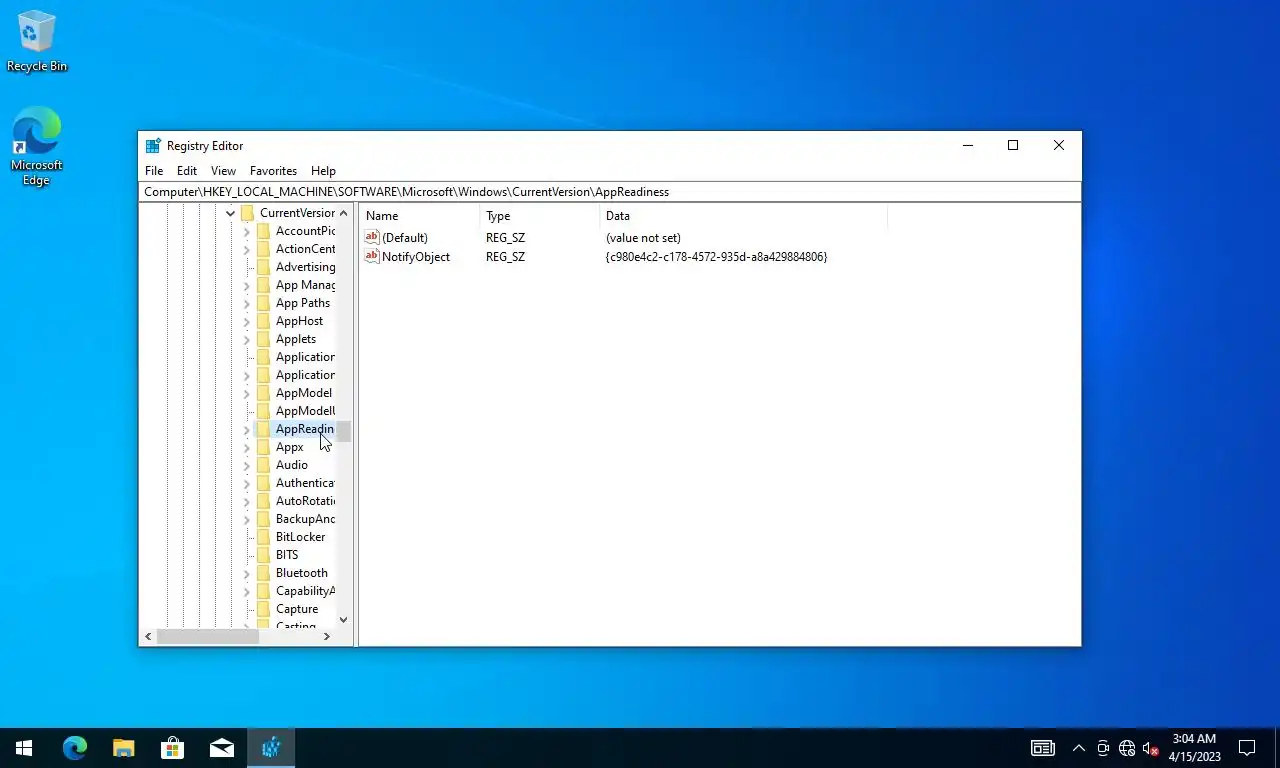This screenshot has height=768, width=1280.
Task: Click the CurrentVersion folder icon
Action: [247, 213]
